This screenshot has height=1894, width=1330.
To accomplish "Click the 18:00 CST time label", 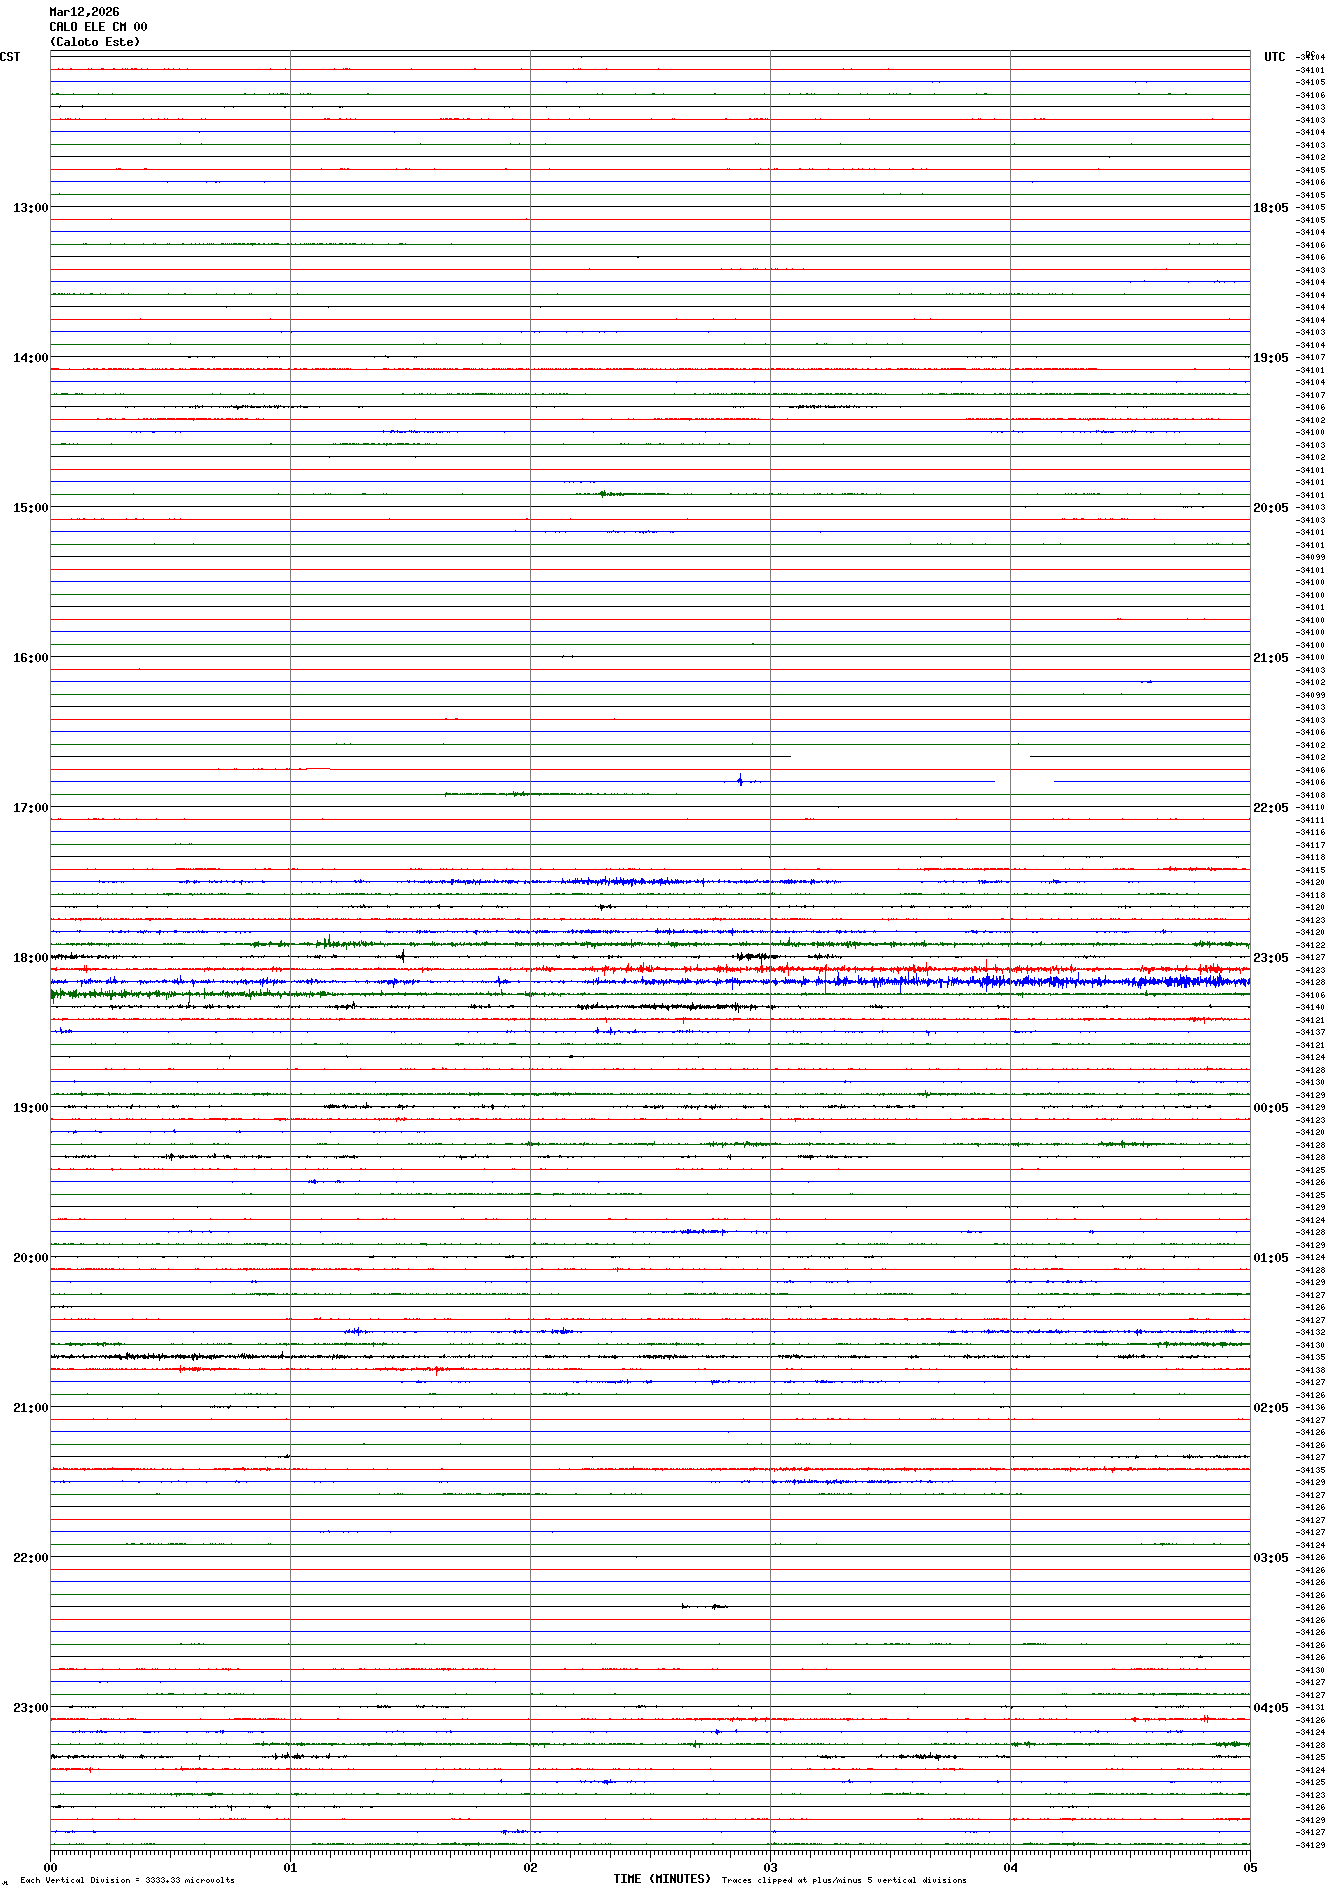I will (x=30, y=957).
